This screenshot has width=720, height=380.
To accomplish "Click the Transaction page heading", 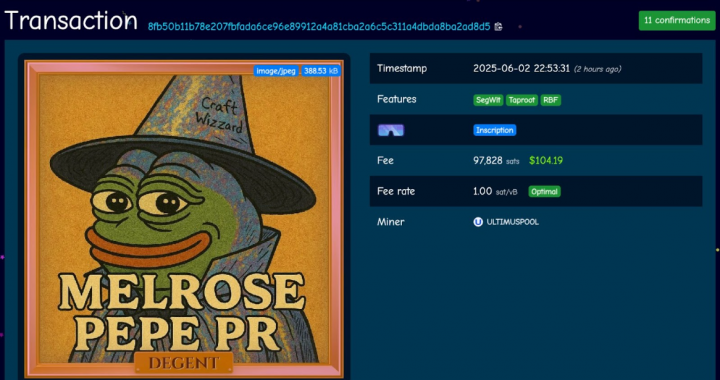I will pyautogui.click(x=71, y=21).
